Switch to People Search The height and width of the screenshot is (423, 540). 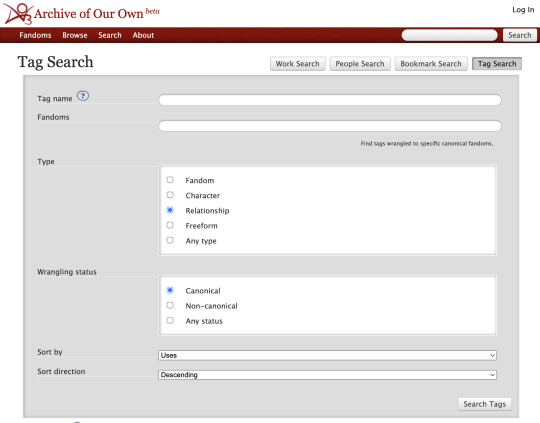[360, 64]
